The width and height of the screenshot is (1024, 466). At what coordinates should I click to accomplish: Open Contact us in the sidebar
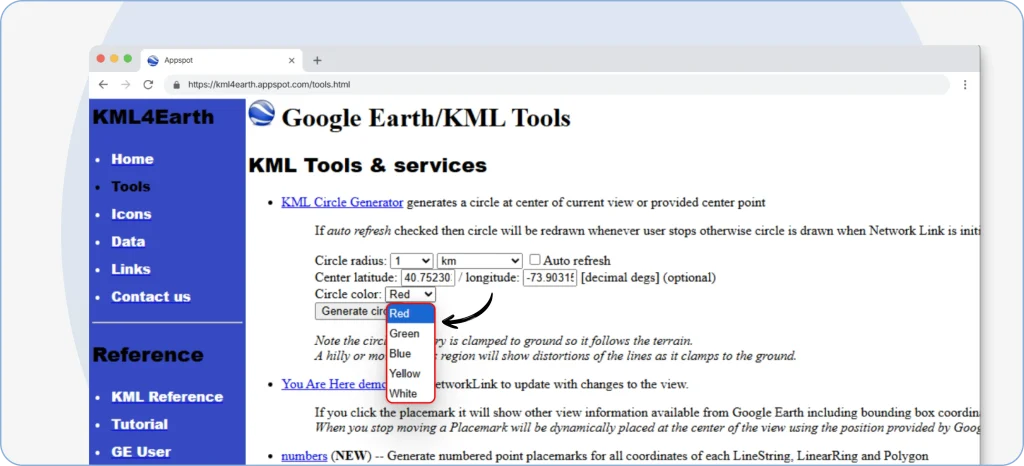tap(151, 296)
